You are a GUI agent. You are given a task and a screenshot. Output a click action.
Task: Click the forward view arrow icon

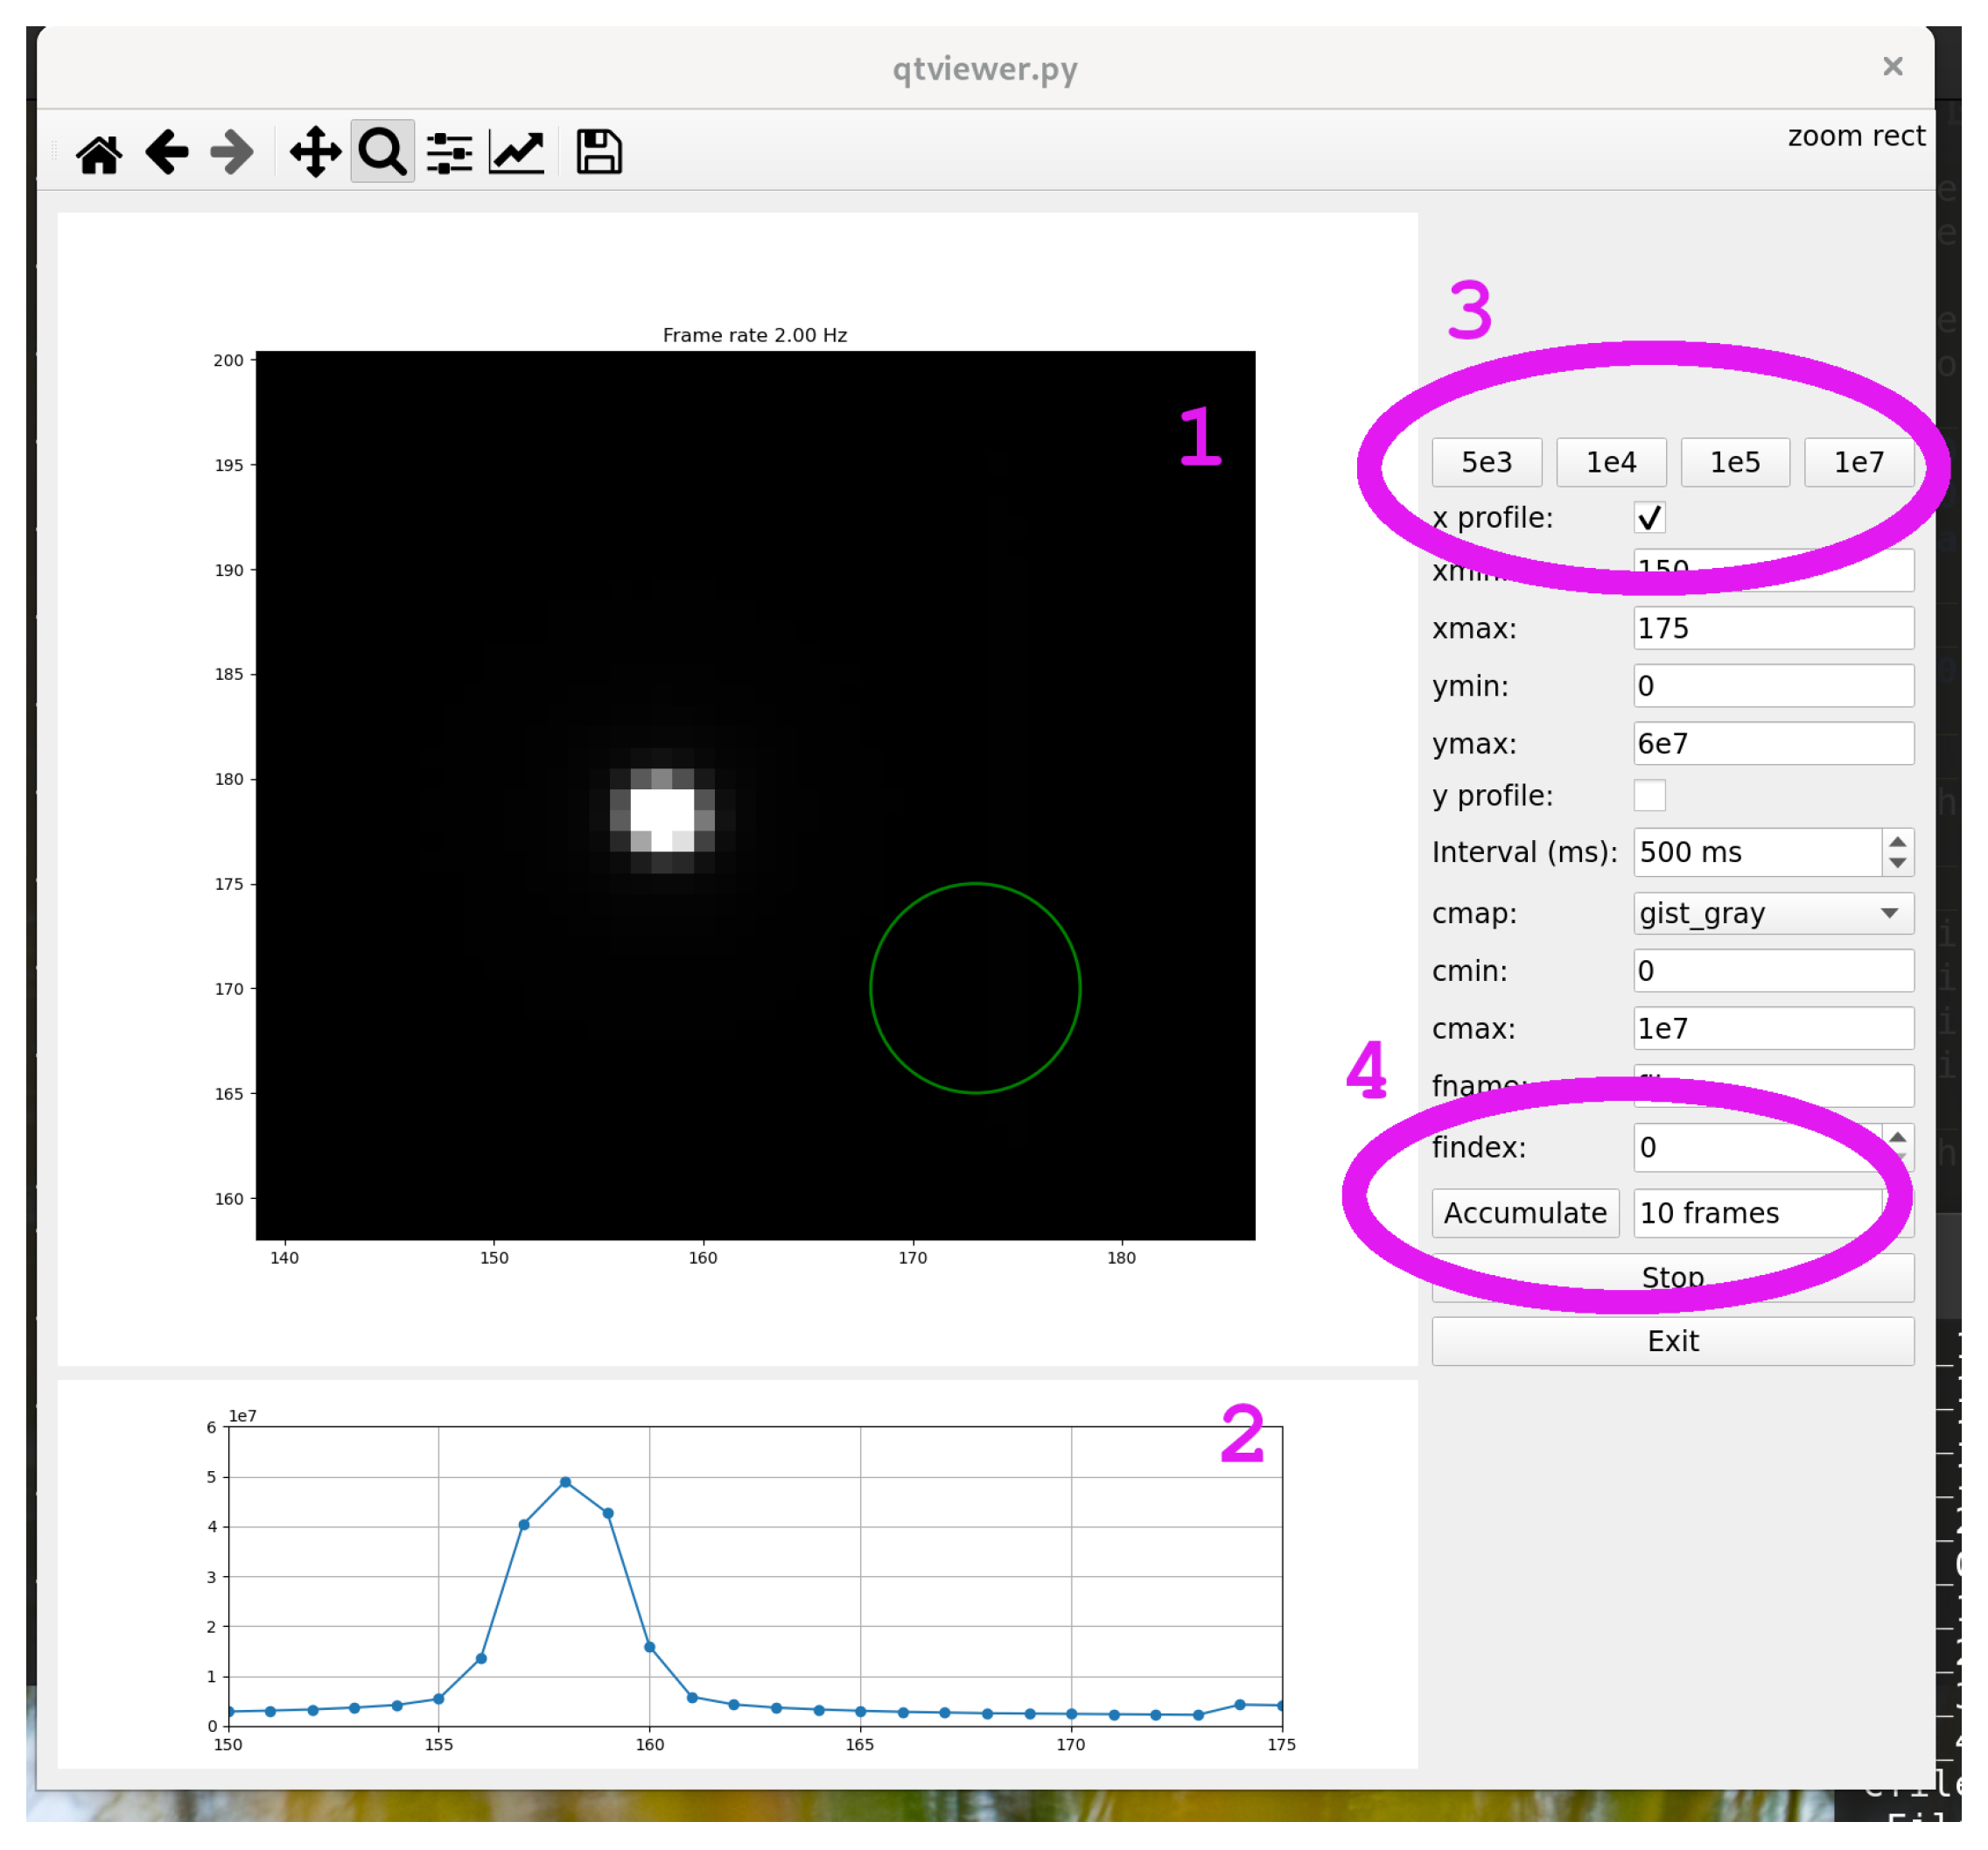(x=232, y=153)
